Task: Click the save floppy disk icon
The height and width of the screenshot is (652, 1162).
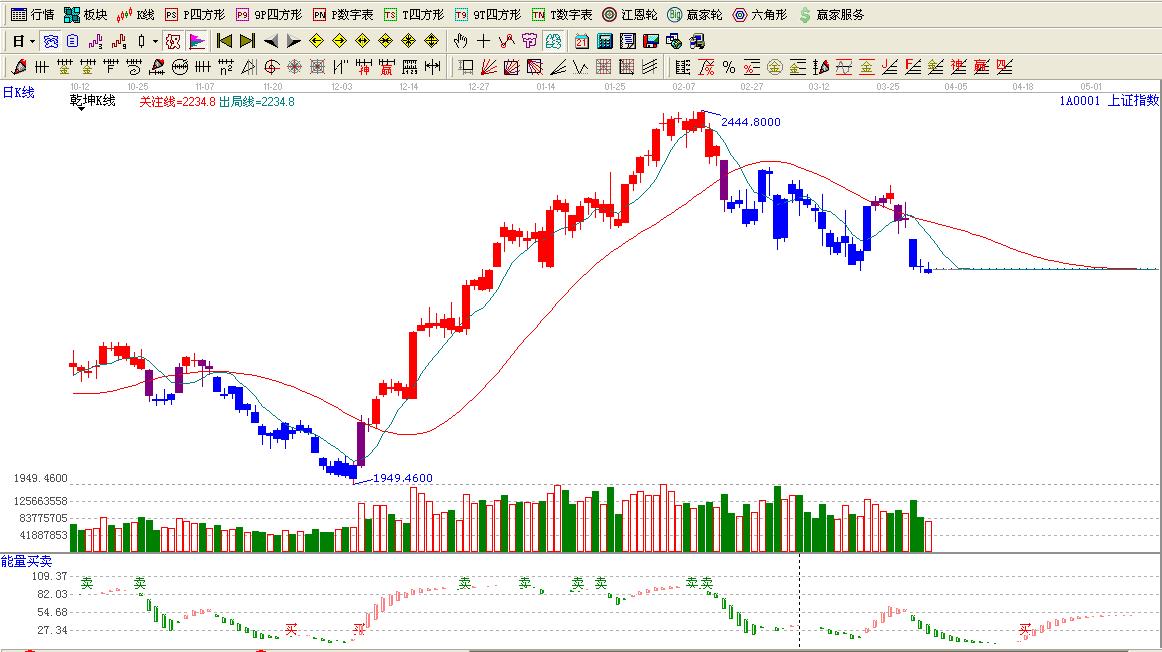Action: (x=651, y=41)
